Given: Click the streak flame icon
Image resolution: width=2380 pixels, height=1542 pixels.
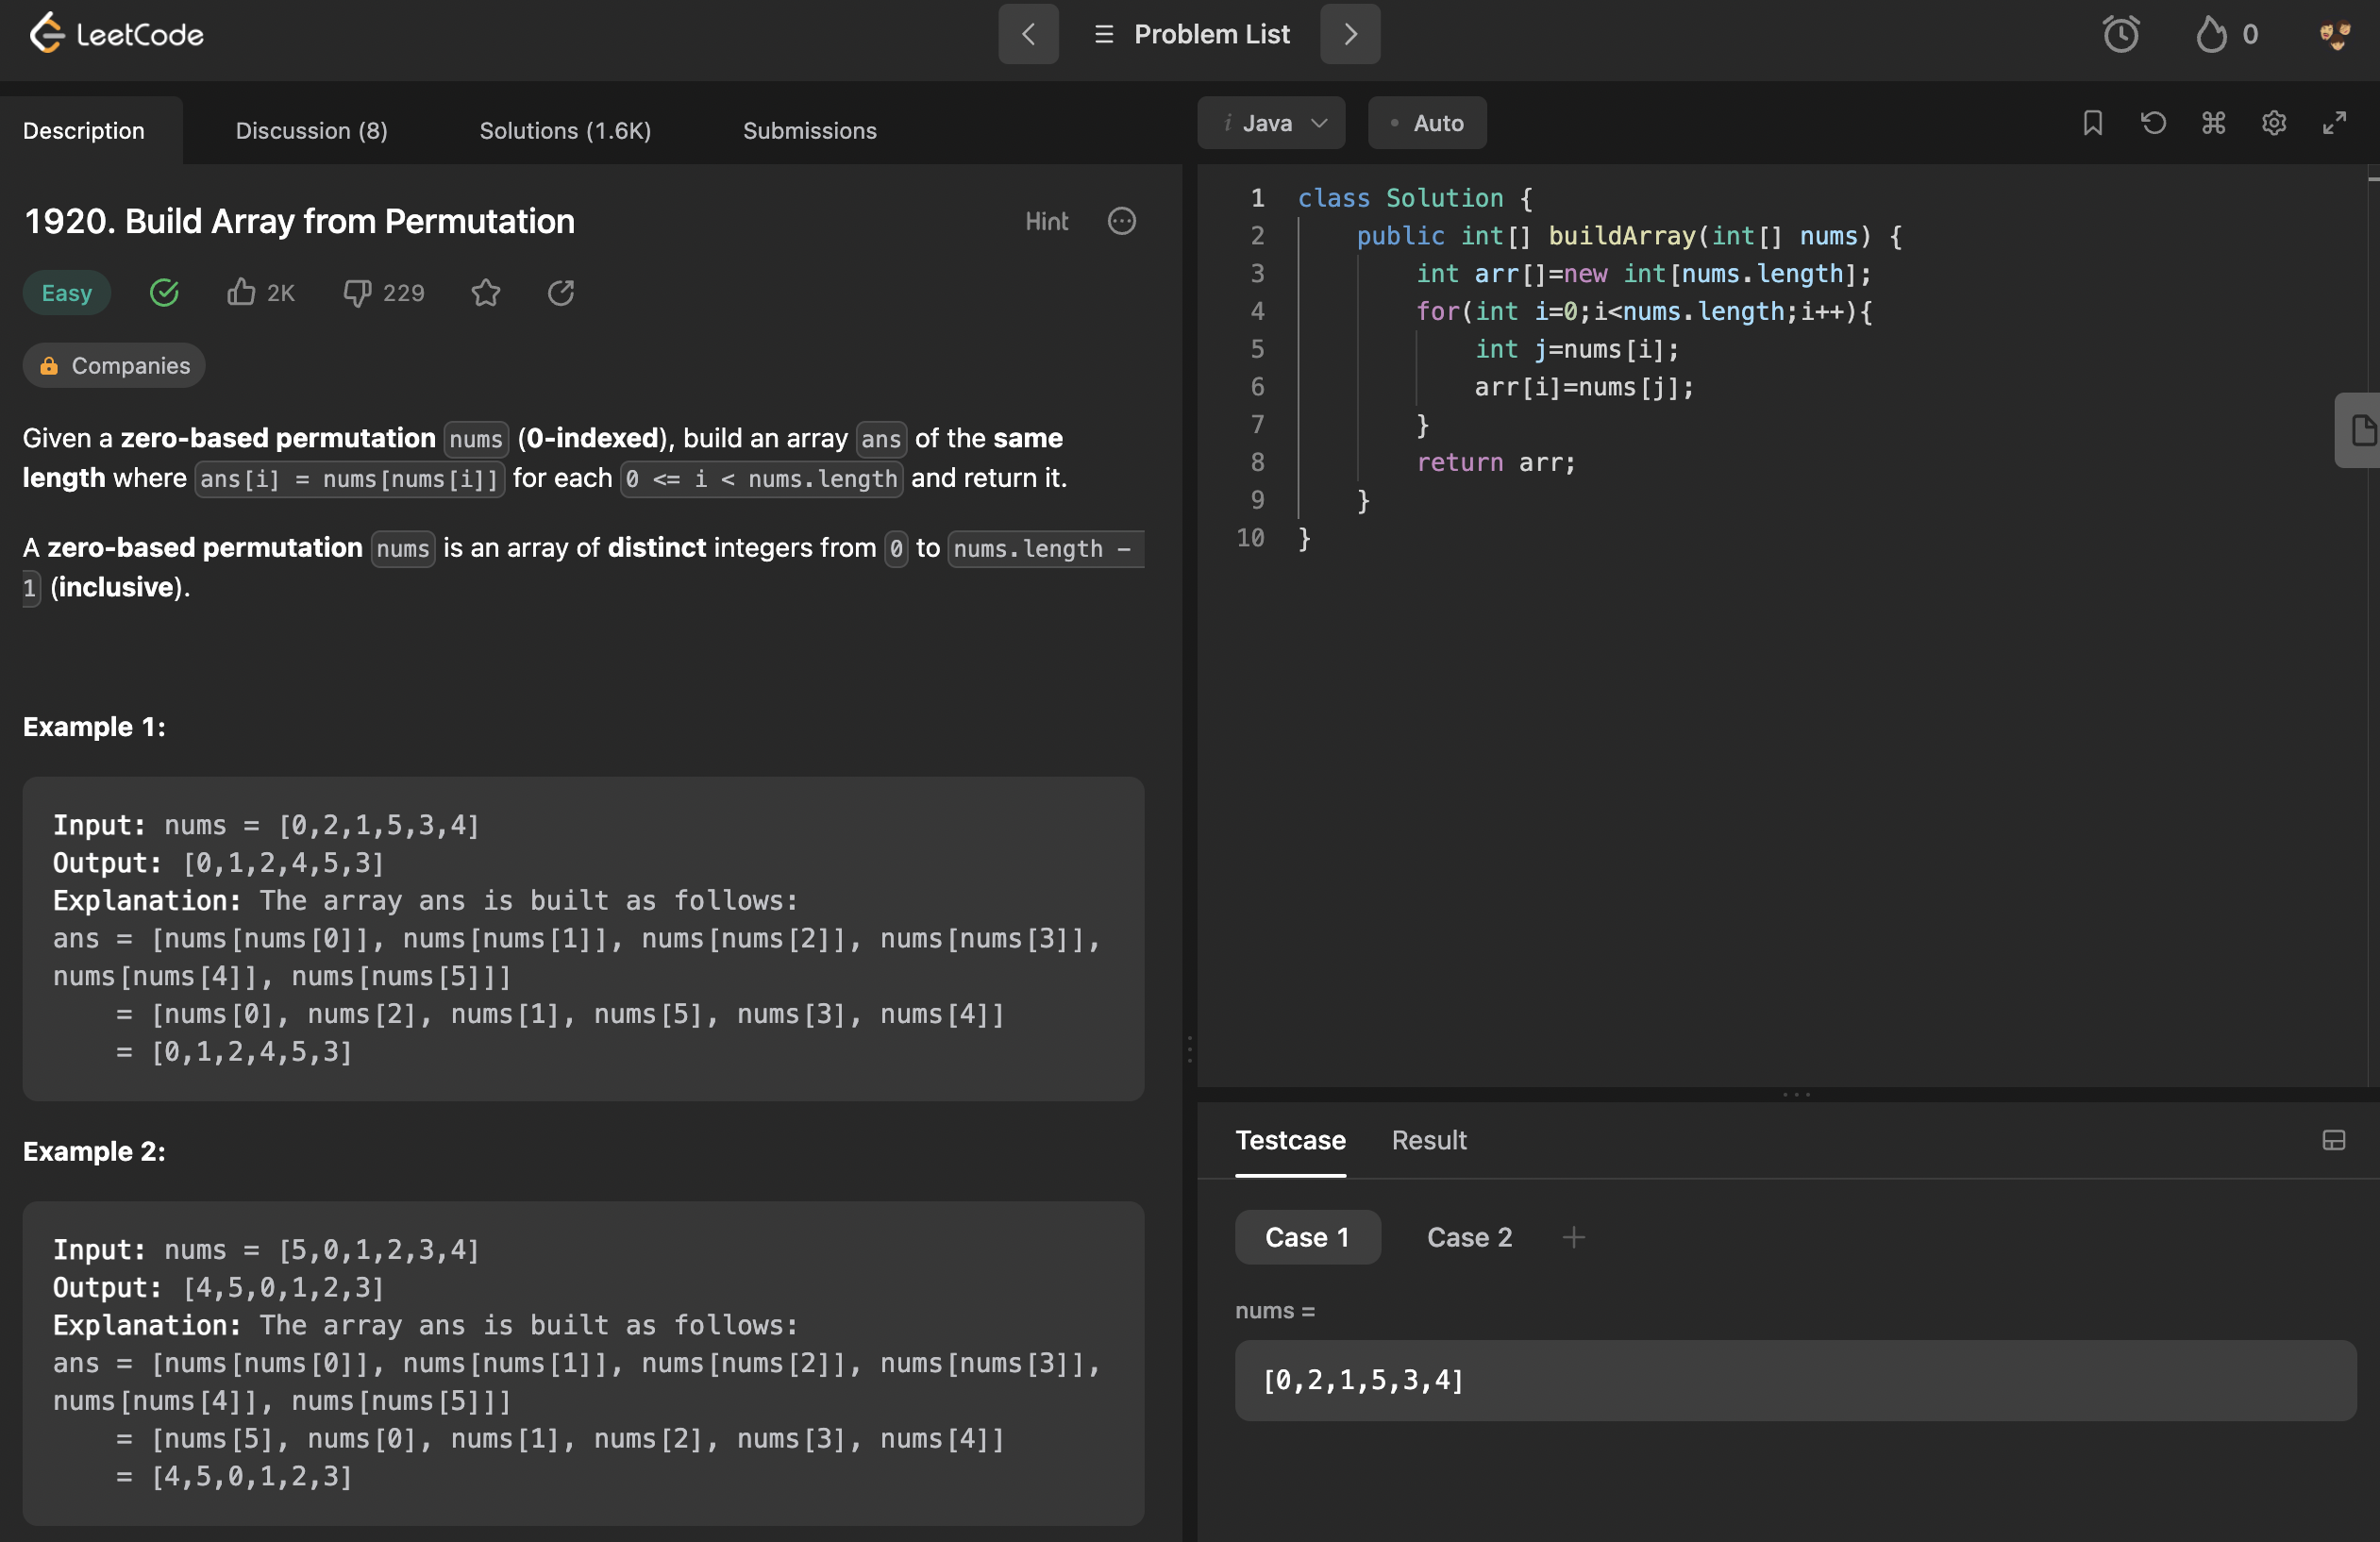Looking at the screenshot, I should pyautogui.click(x=2210, y=34).
